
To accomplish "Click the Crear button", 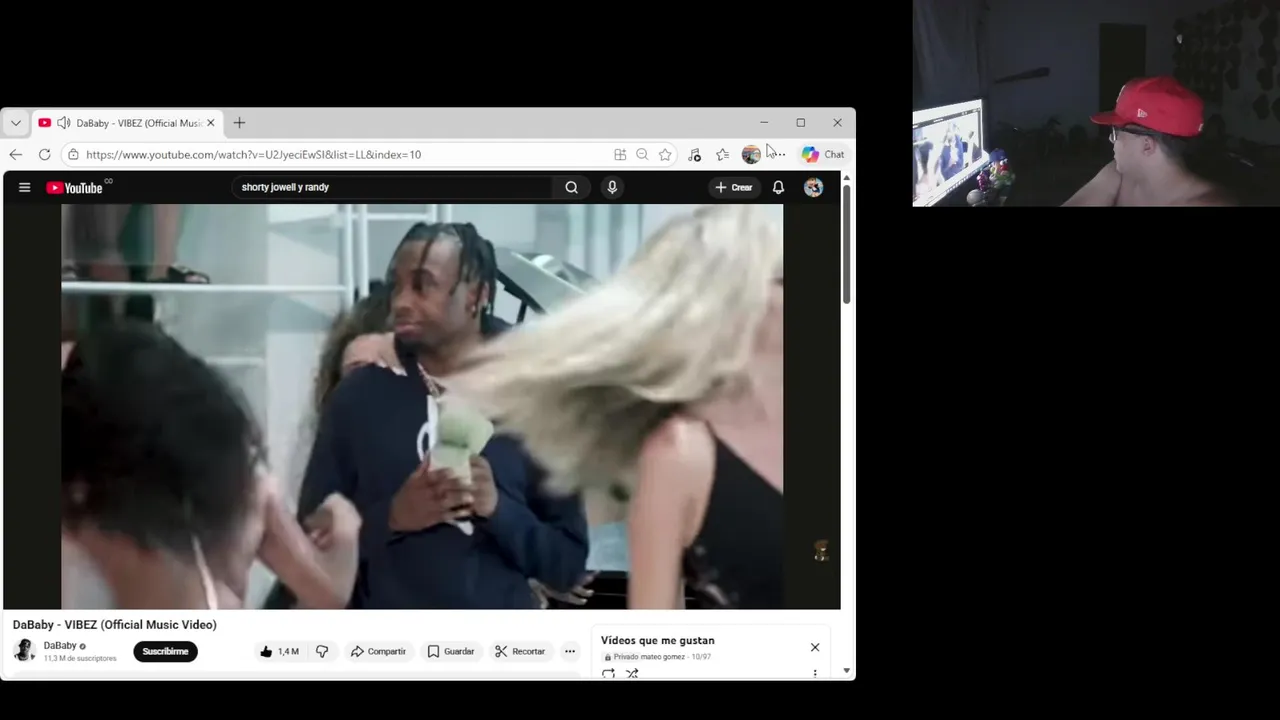I will (734, 187).
